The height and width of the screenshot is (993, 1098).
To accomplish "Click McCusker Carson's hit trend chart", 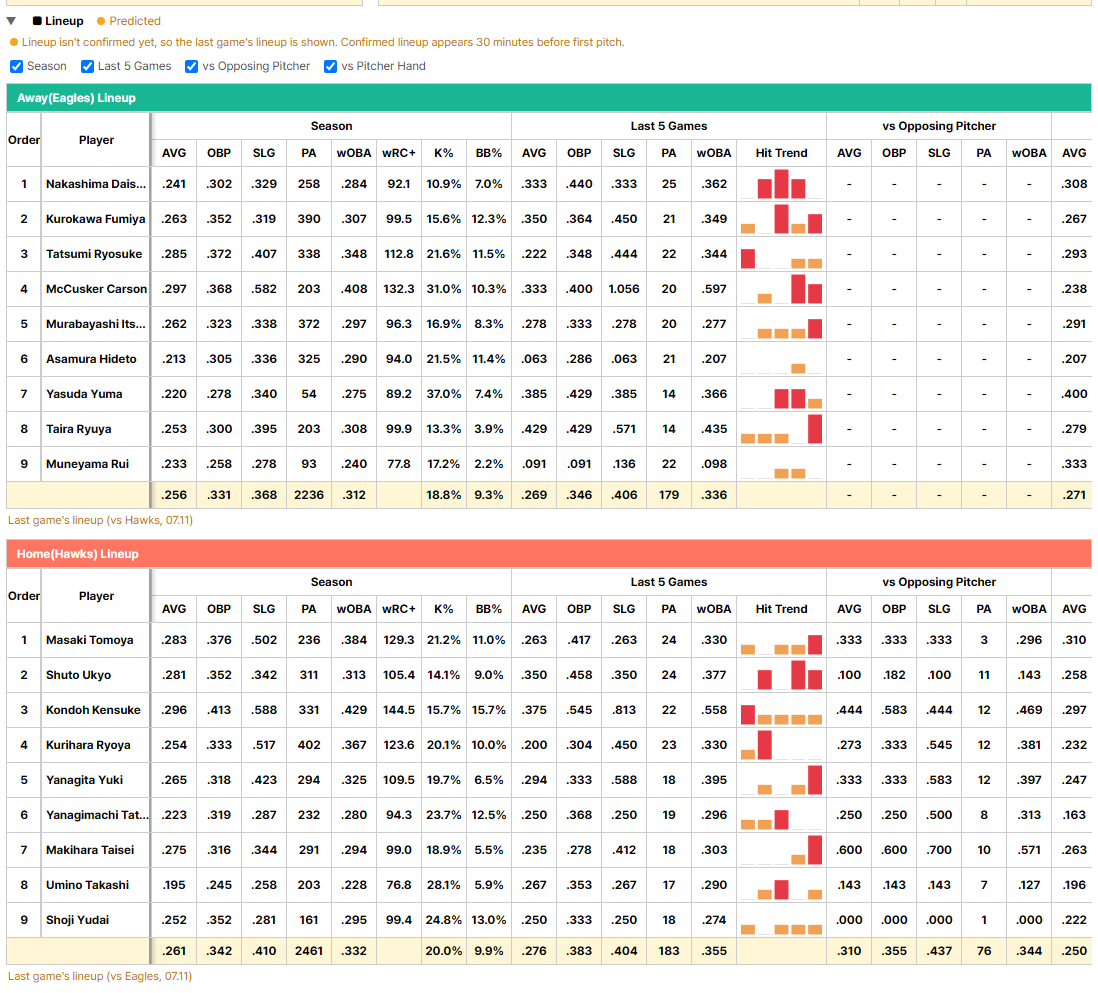I will tap(781, 289).
